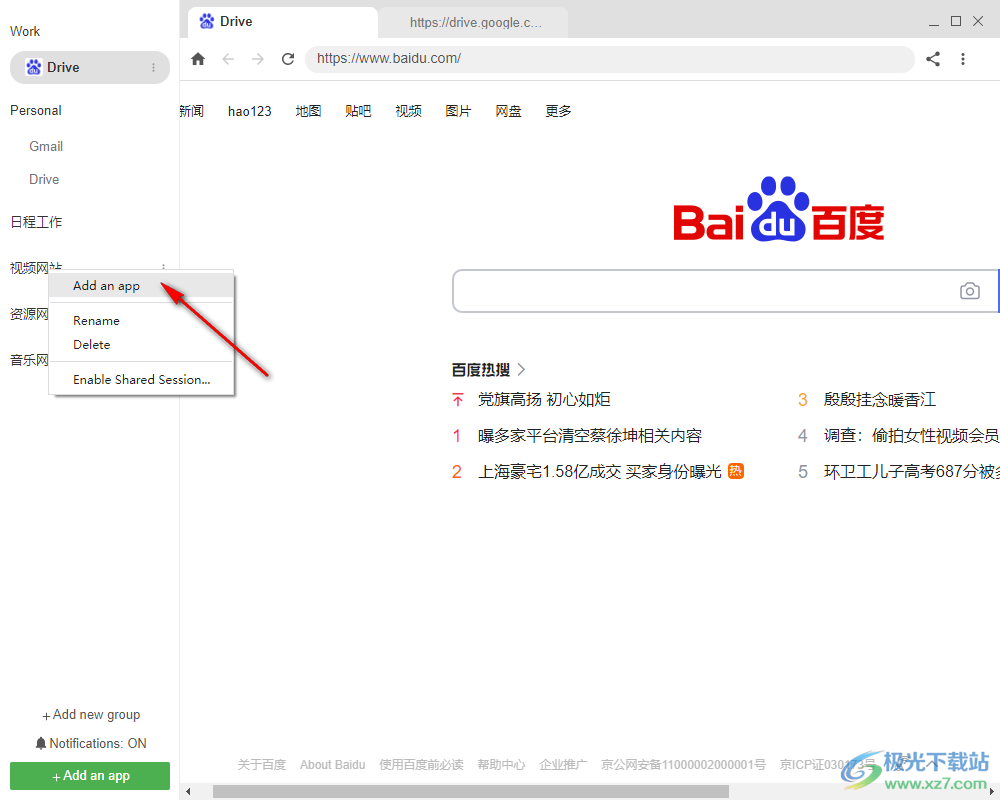Click the share icon beside address bar
Image resolution: width=1000 pixels, height=800 pixels.
pyautogui.click(x=933, y=59)
